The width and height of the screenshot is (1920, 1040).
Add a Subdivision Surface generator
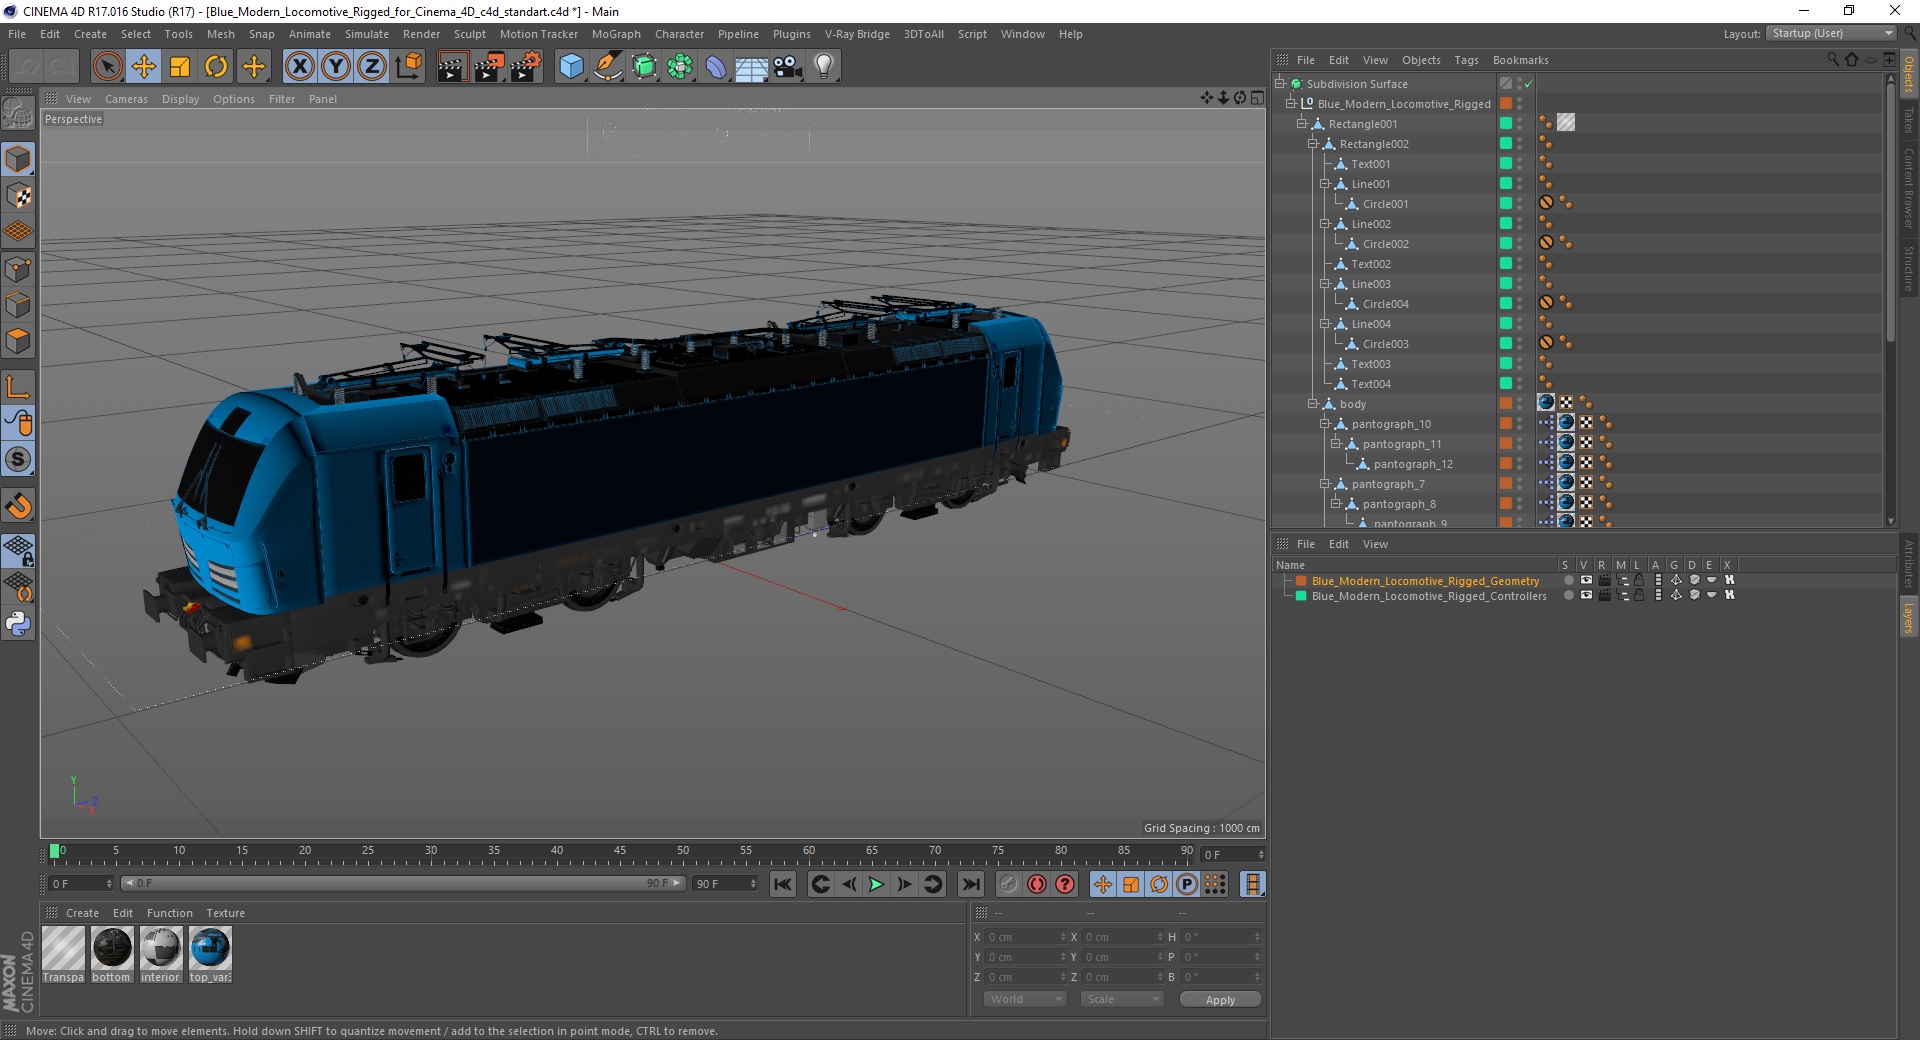tap(645, 67)
